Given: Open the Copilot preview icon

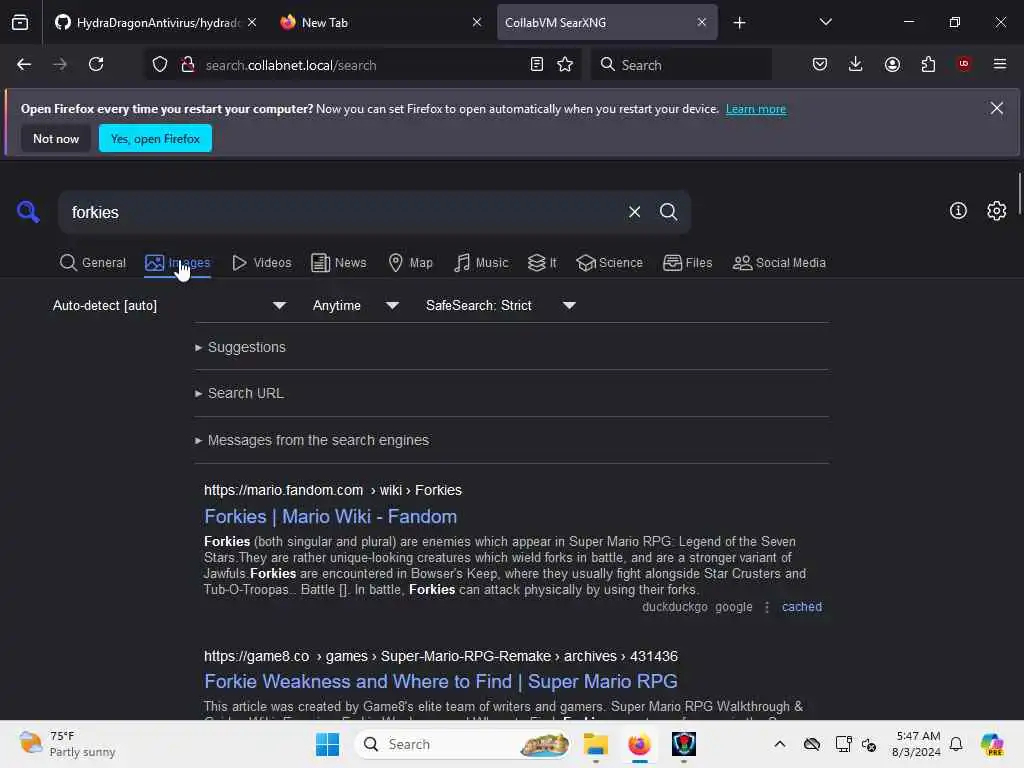Looking at the screenshot, I should (x=992, y=744).
